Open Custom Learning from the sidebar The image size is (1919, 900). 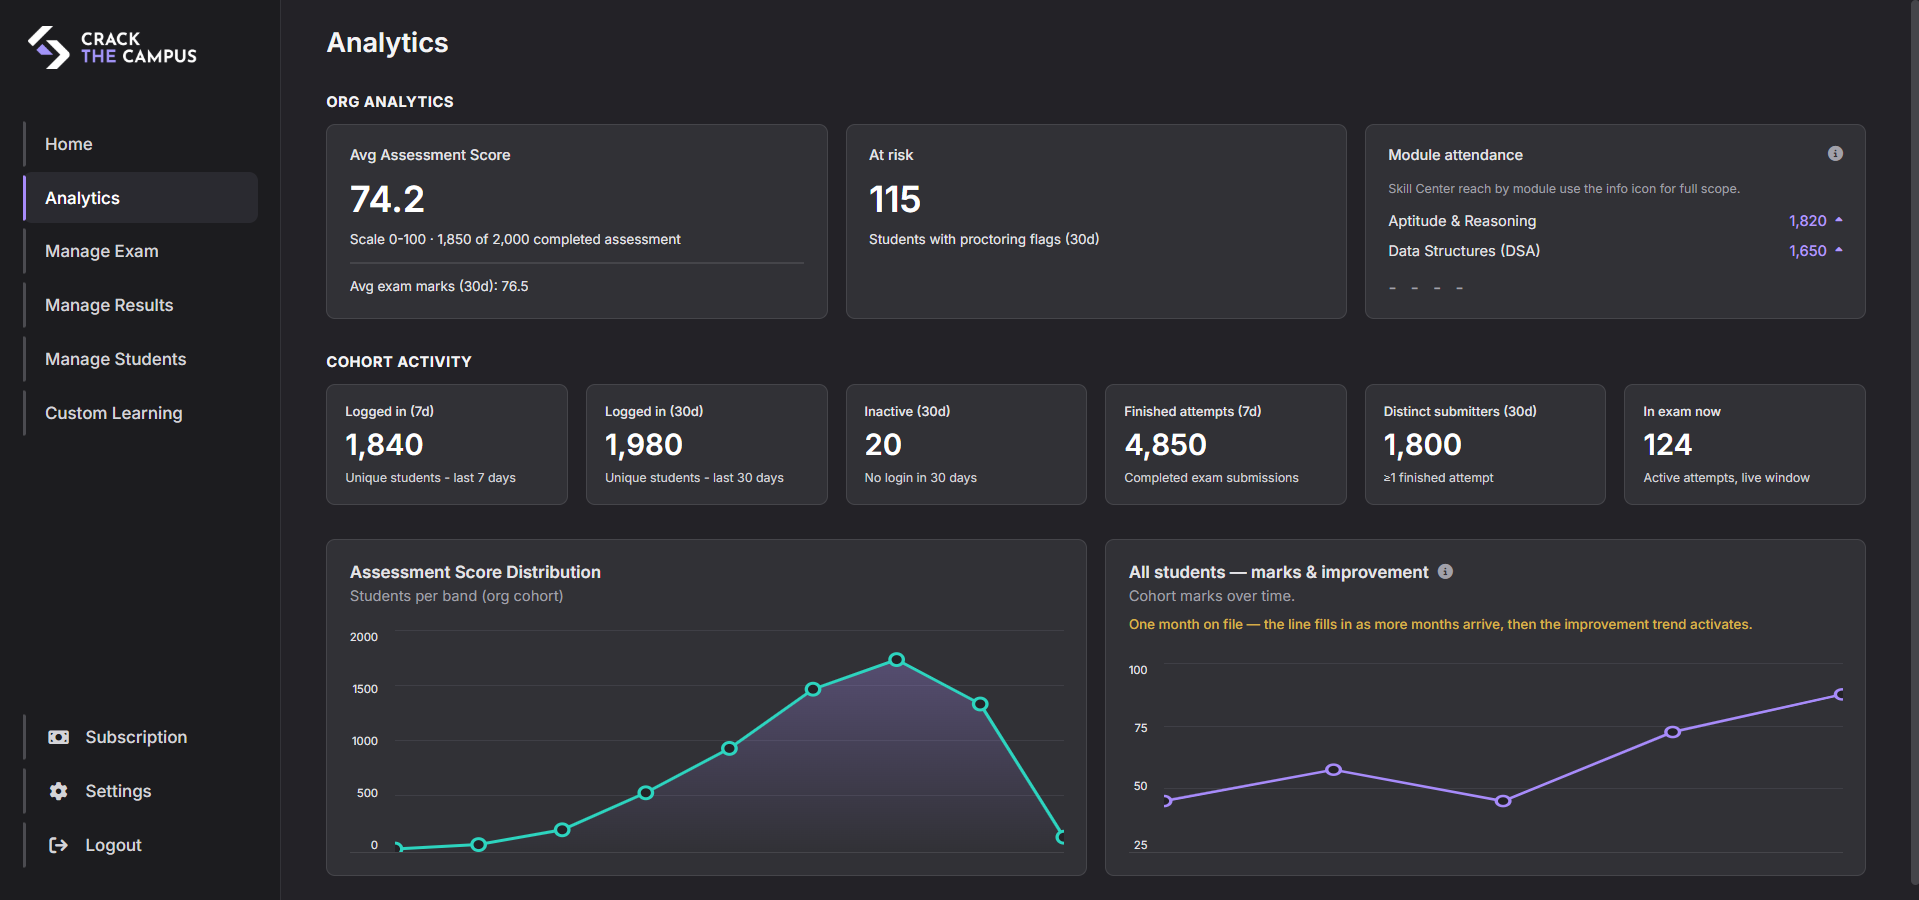point(113,412)
